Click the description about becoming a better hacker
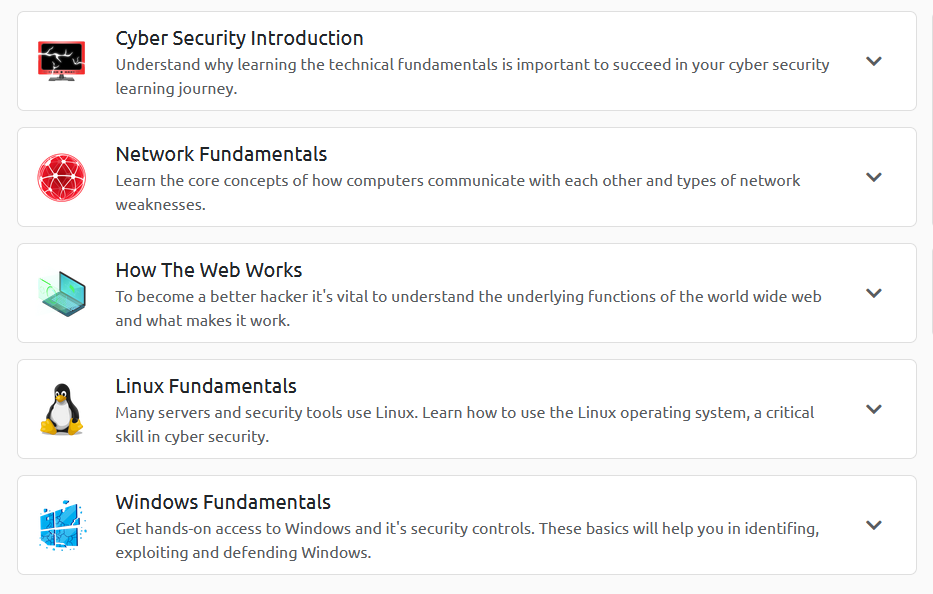This screenshot has width=933, height=594. click(x=468, y=297)
